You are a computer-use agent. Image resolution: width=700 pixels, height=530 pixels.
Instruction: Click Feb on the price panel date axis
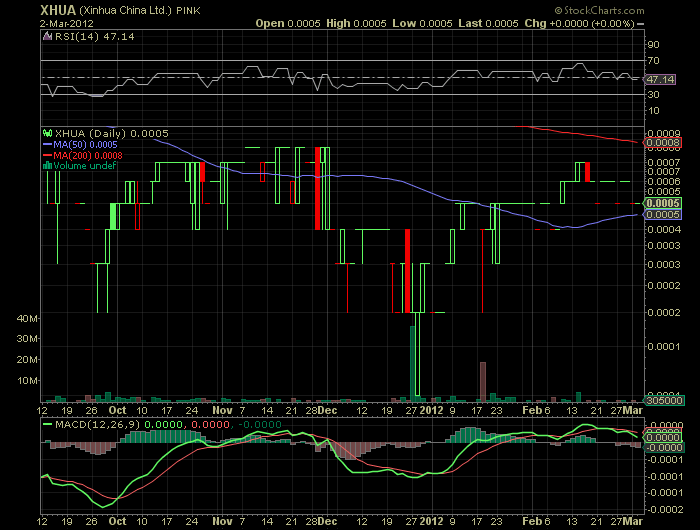coord(532,410)
